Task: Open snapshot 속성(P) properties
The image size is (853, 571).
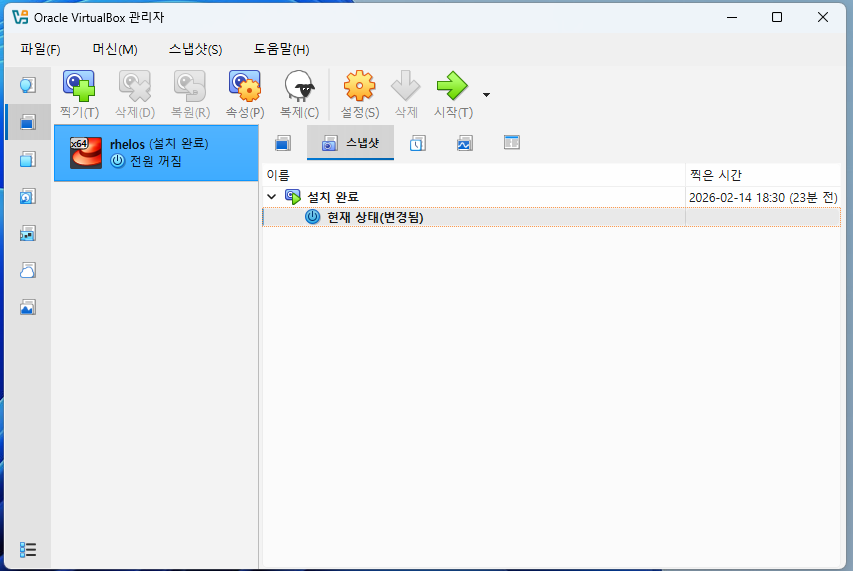Action: 245,95
